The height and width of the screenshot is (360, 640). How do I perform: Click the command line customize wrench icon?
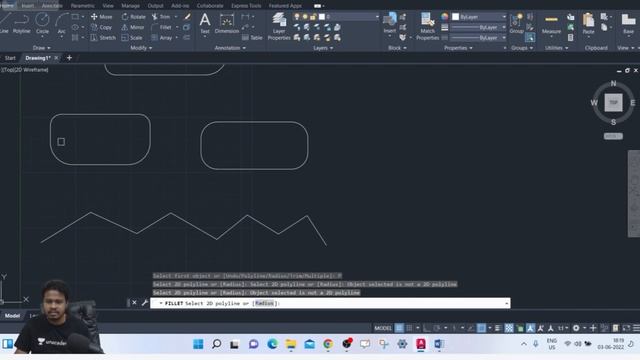[144, 302]
